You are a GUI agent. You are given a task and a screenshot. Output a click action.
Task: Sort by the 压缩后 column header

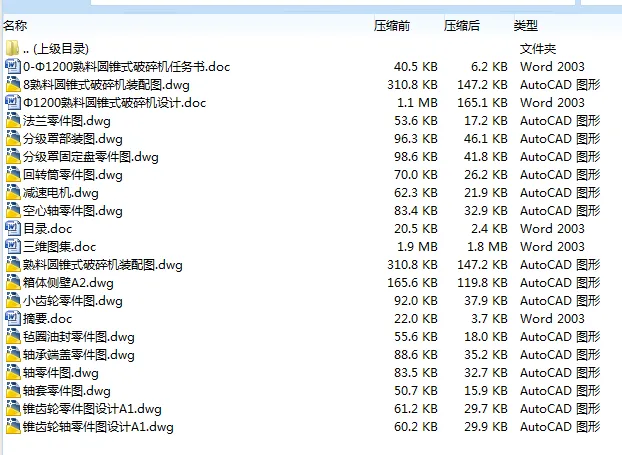462,26
